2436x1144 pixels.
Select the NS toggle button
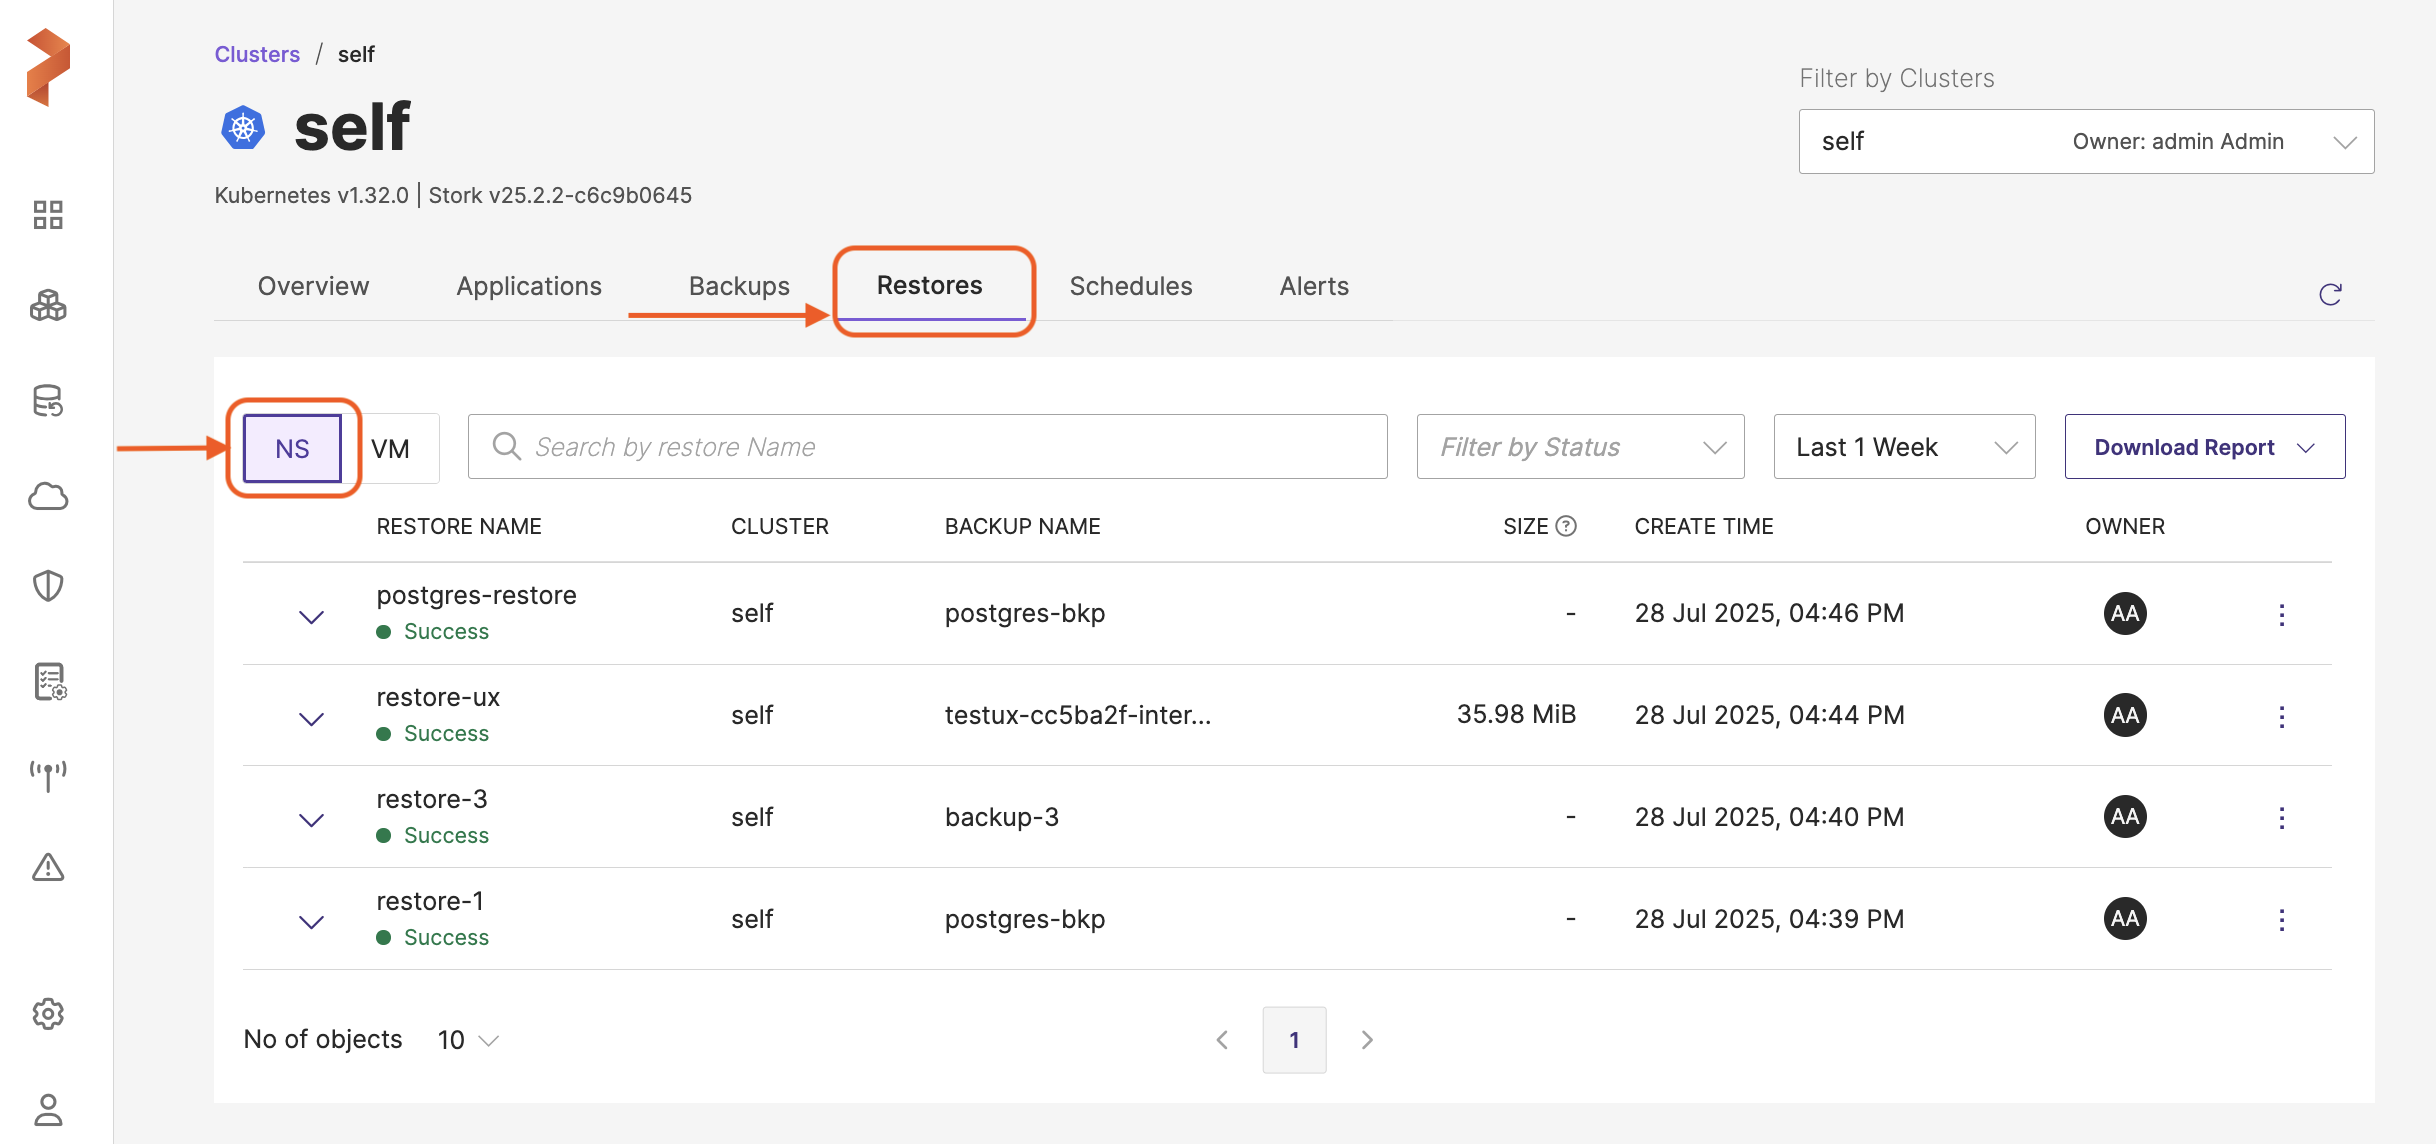click(292, 448)
